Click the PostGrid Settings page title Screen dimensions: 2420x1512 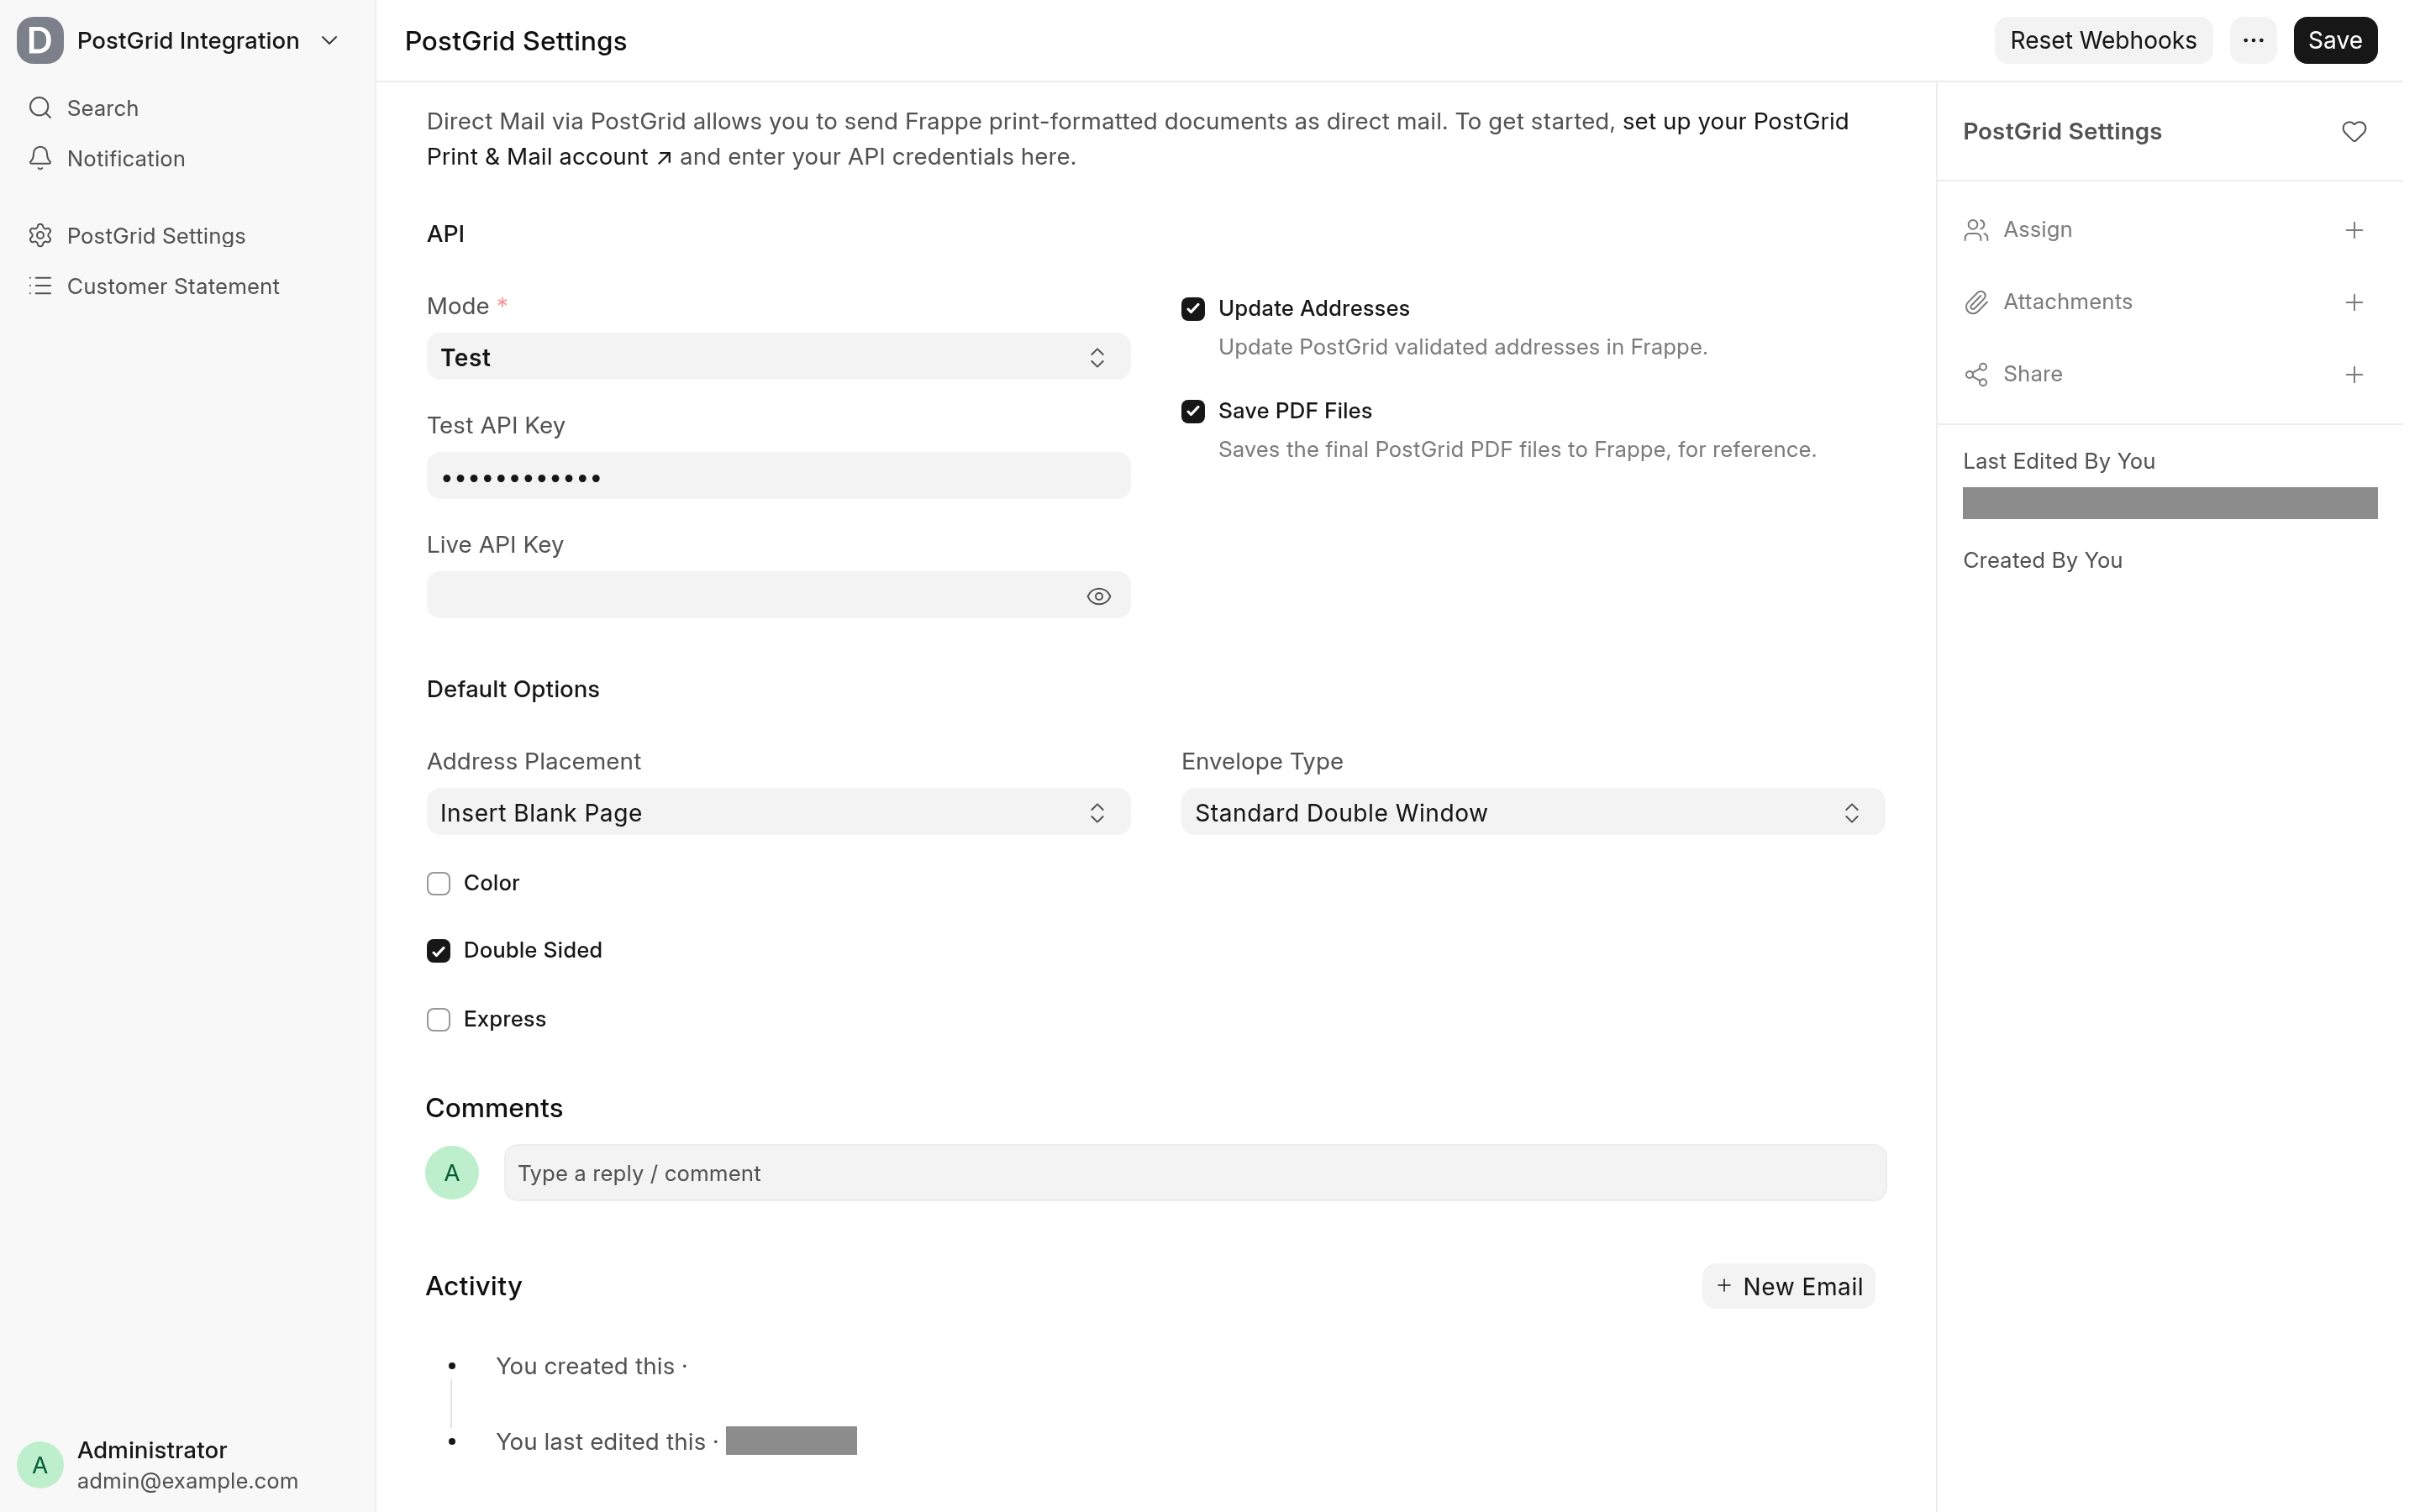coord(516,41)
